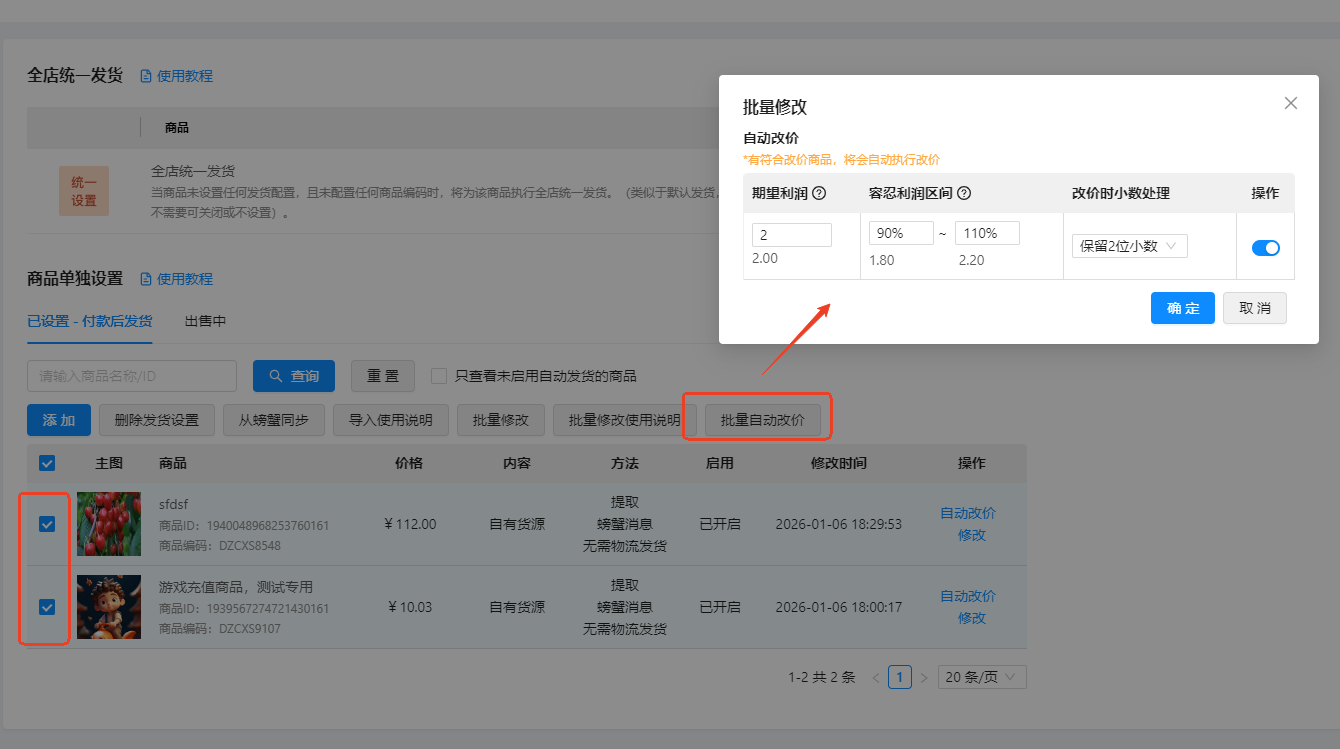Click 自动改价 link in 游戏充值商品 row
This screenshot has height=749, width=1340.
tap(968, 596)
